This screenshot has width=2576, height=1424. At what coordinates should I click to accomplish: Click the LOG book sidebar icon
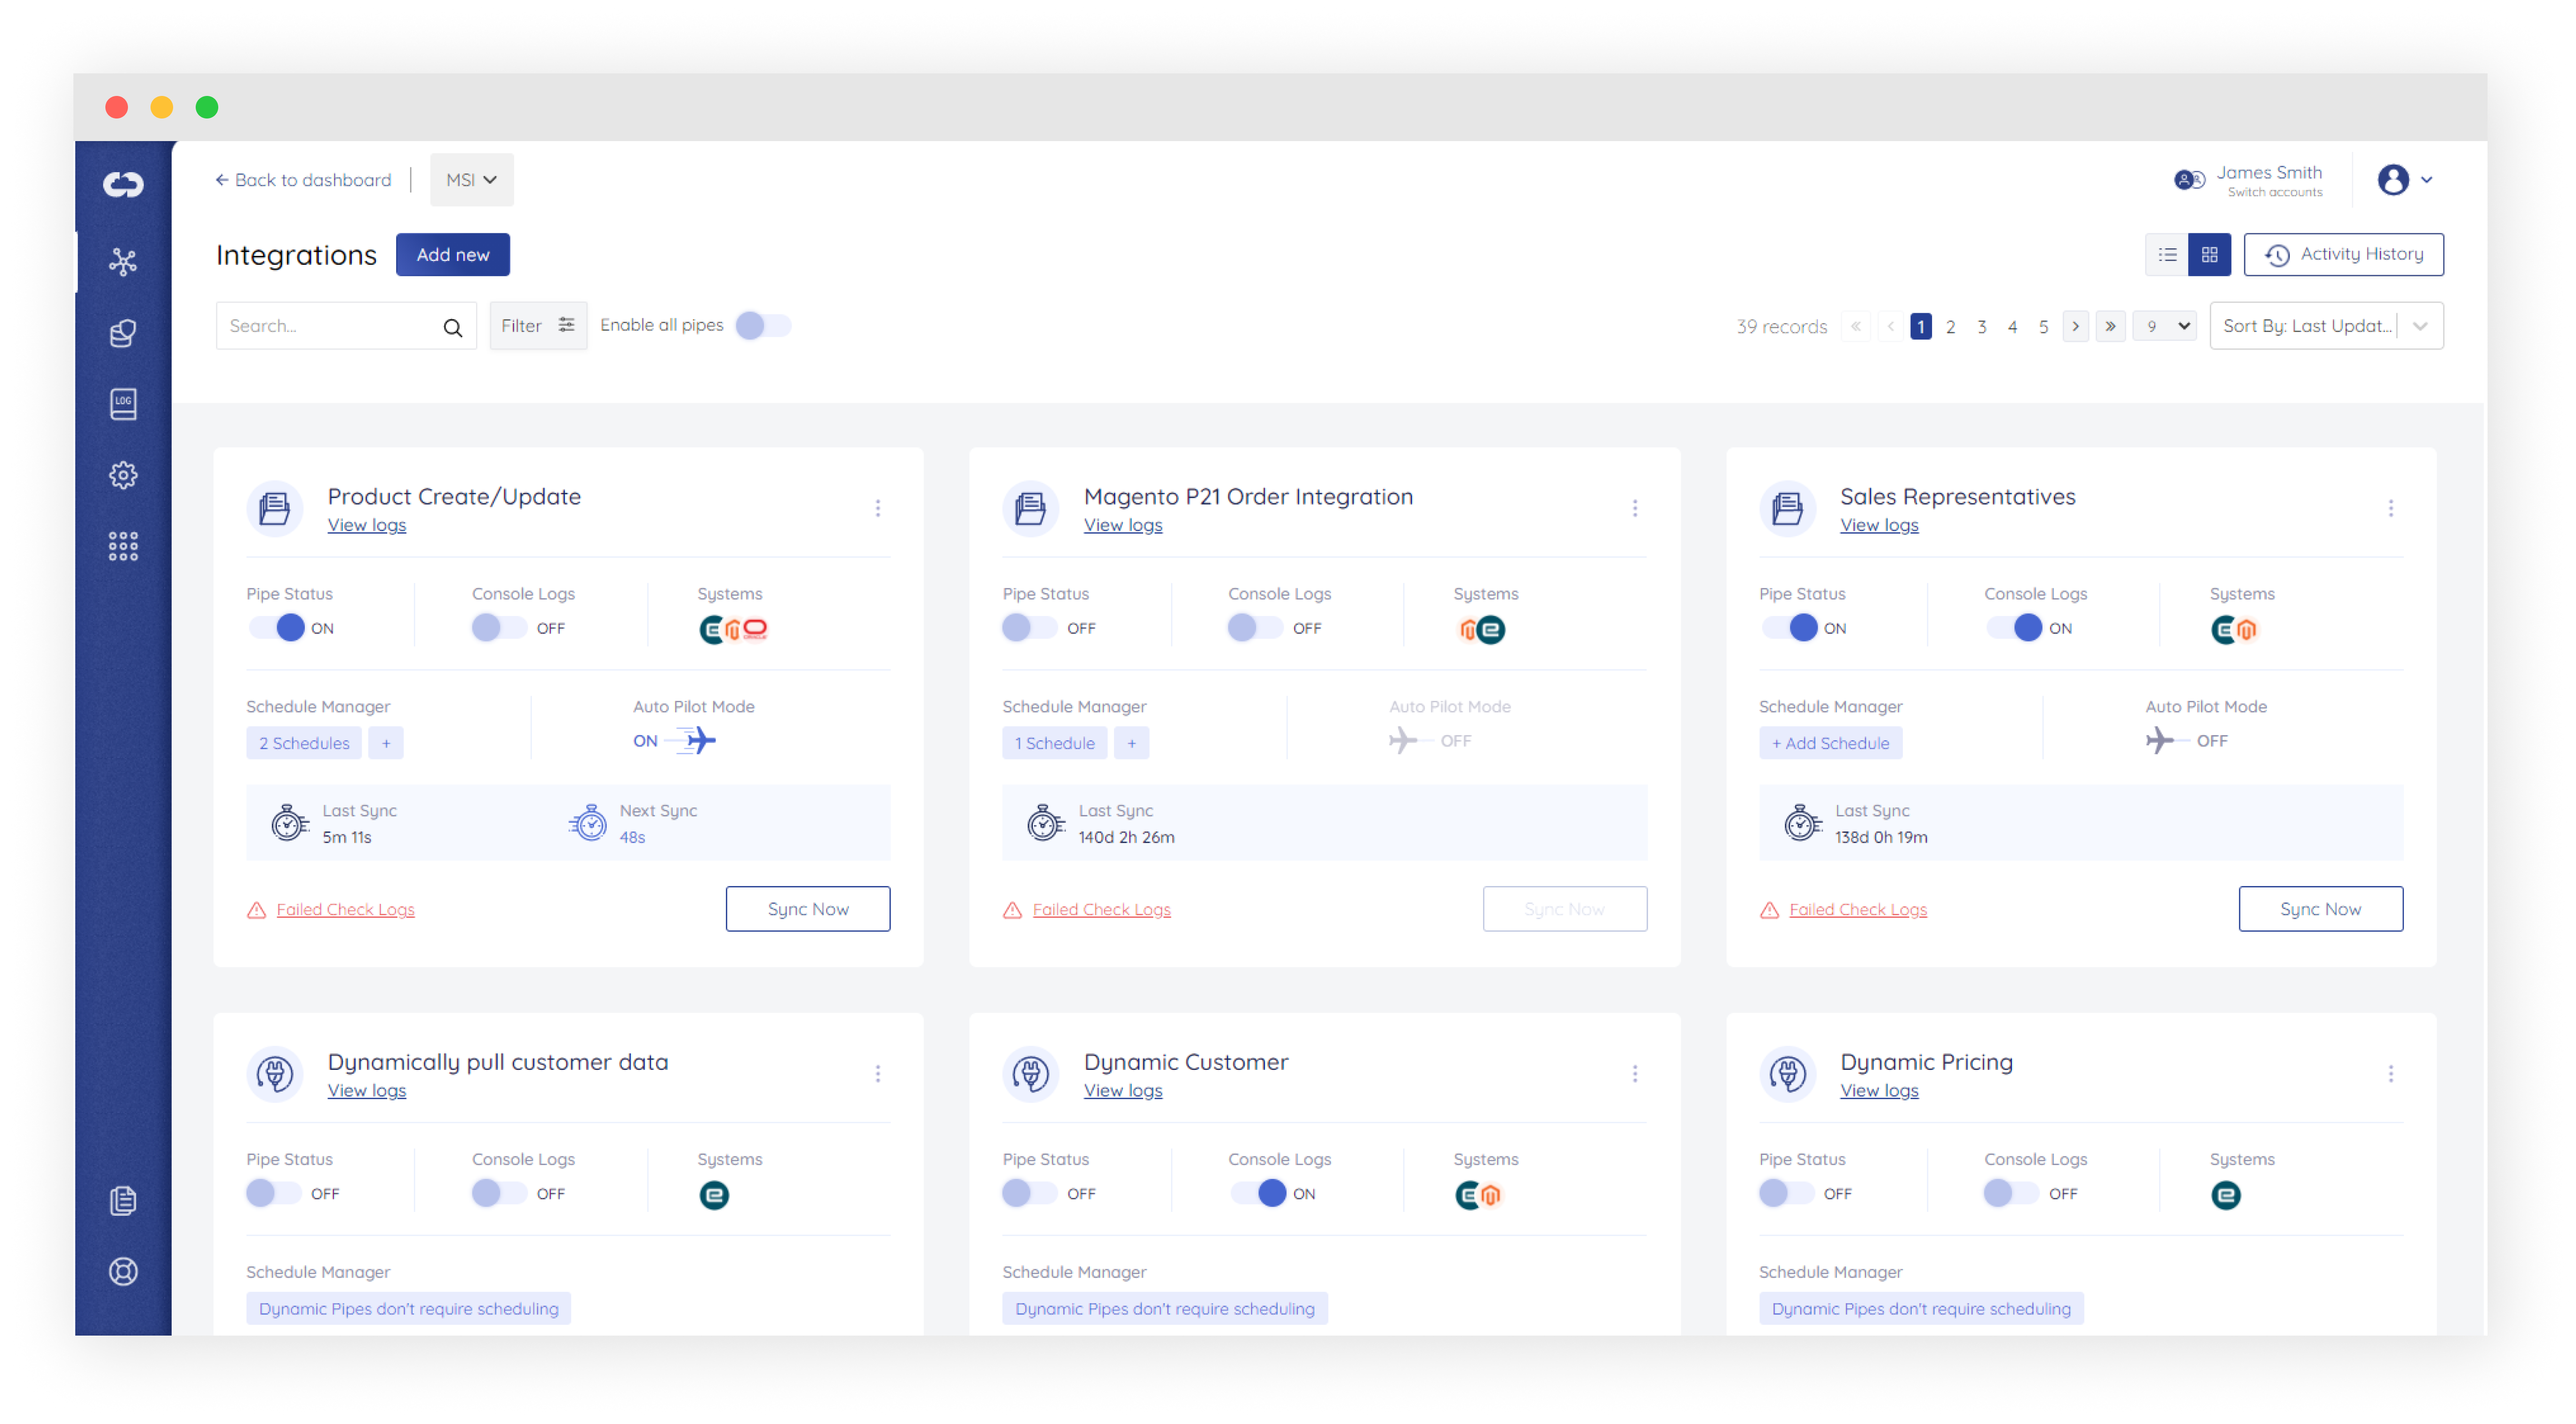click(123, 404)
